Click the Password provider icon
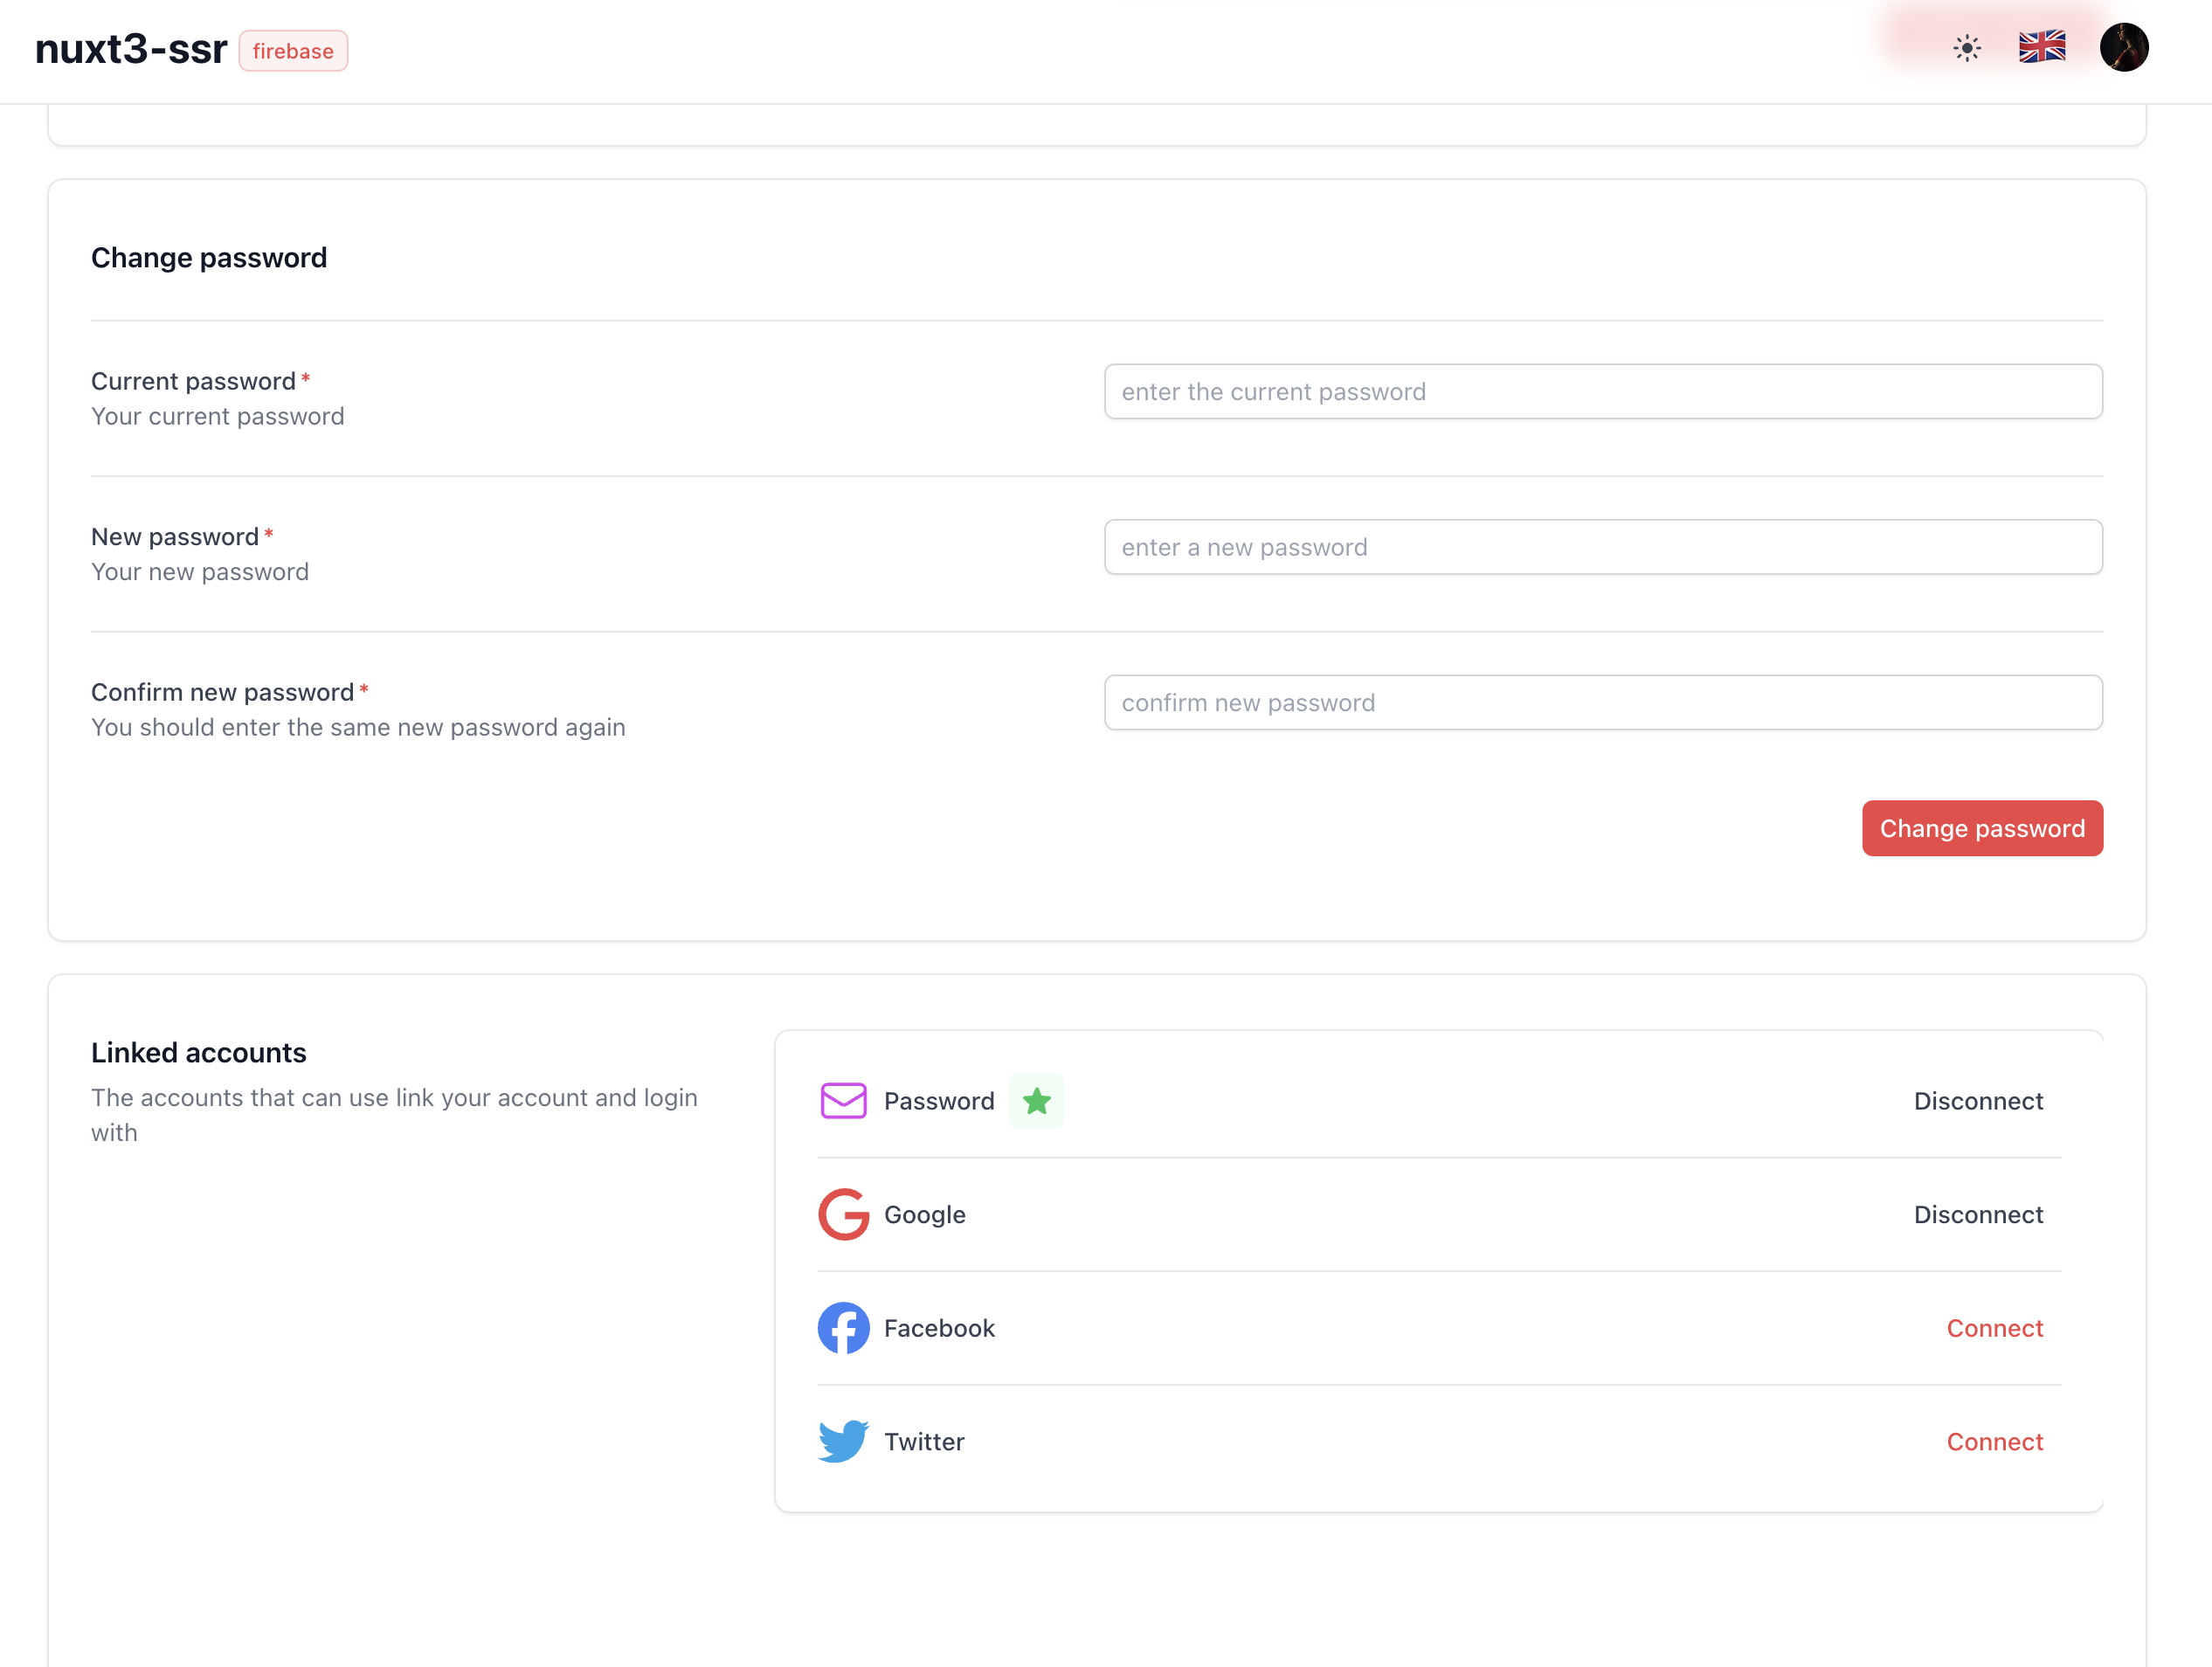 tap(842, 1100)
